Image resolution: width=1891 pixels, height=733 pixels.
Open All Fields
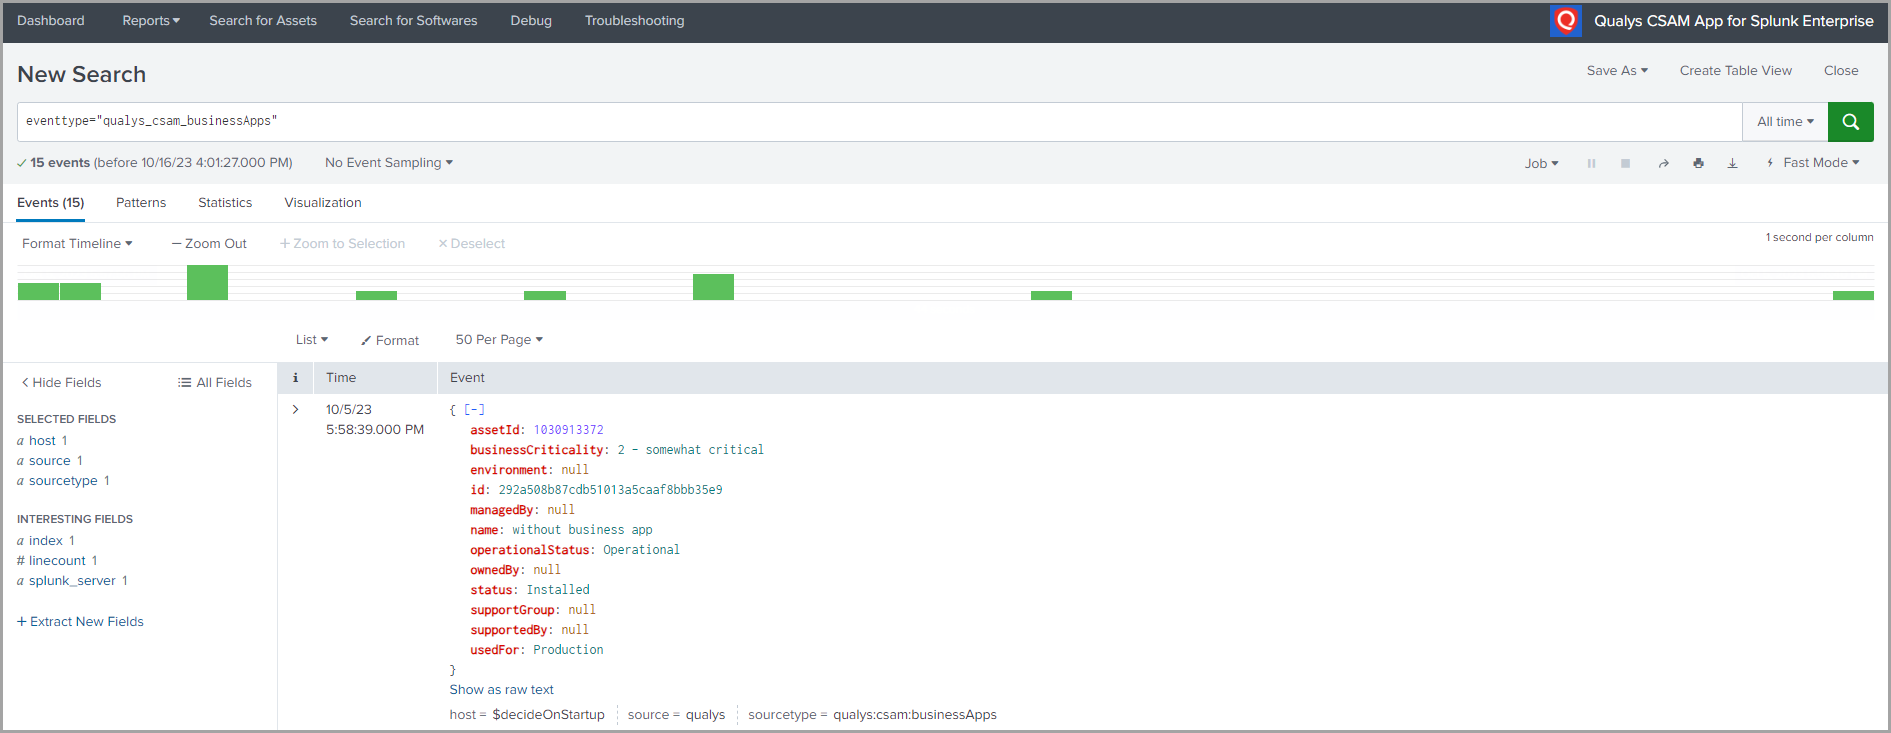[215, 382]
